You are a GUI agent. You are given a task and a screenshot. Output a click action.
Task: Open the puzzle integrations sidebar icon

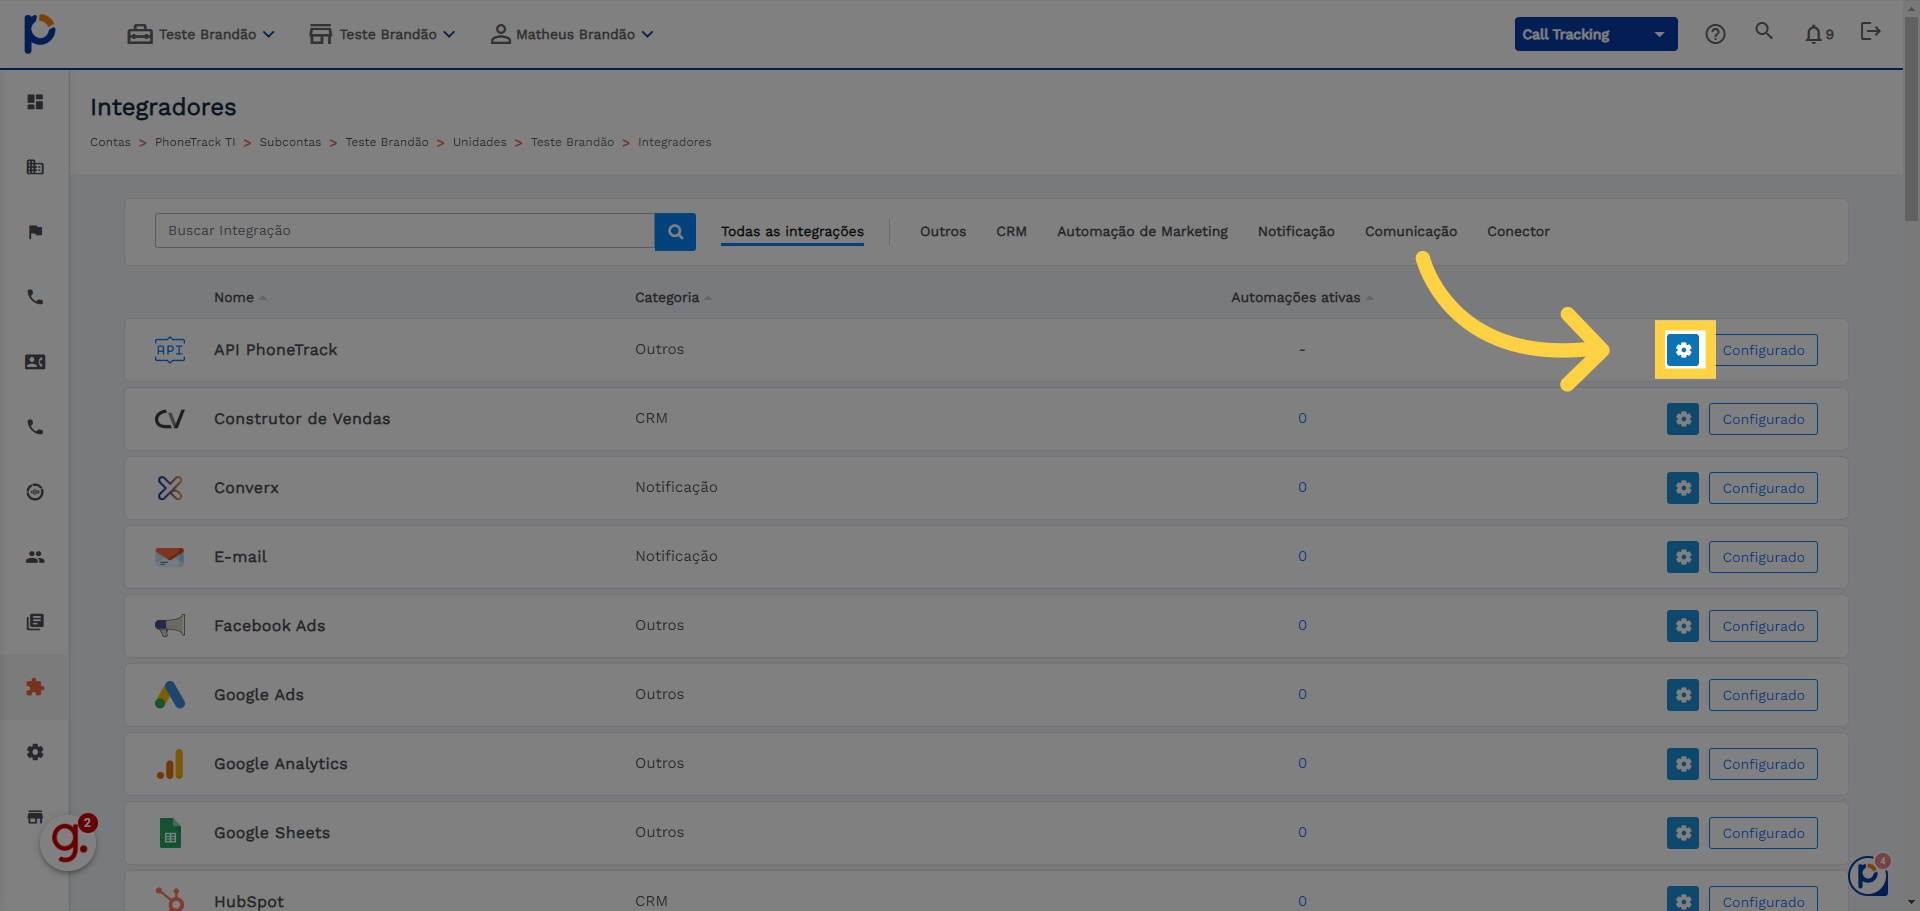point(35,687)
